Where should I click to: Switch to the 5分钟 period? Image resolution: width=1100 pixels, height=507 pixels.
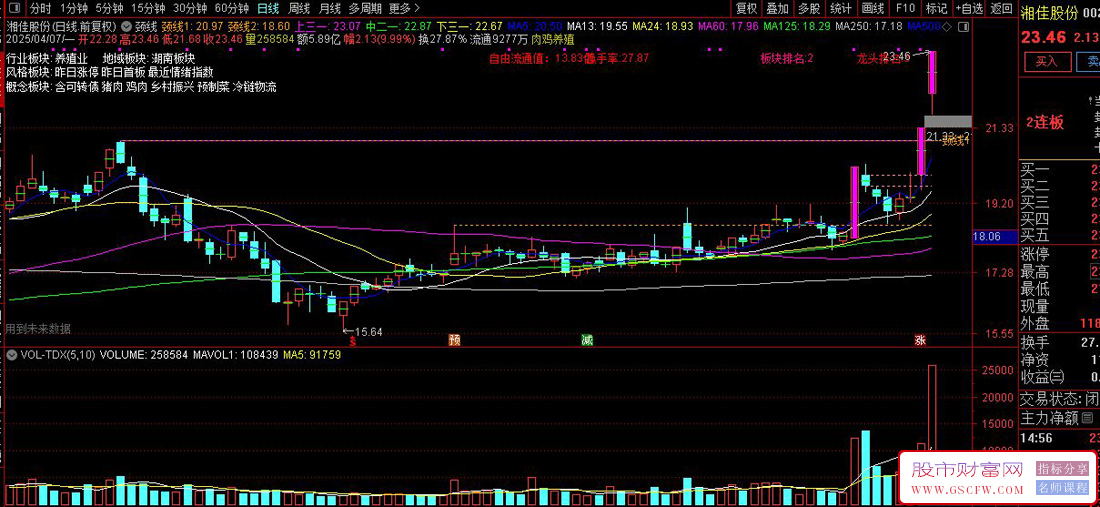(x=109, y=8)
